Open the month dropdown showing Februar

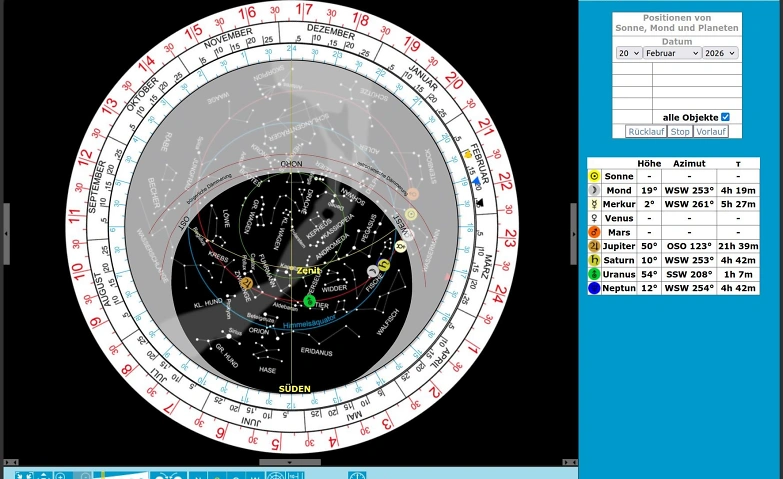click(671, 53)
